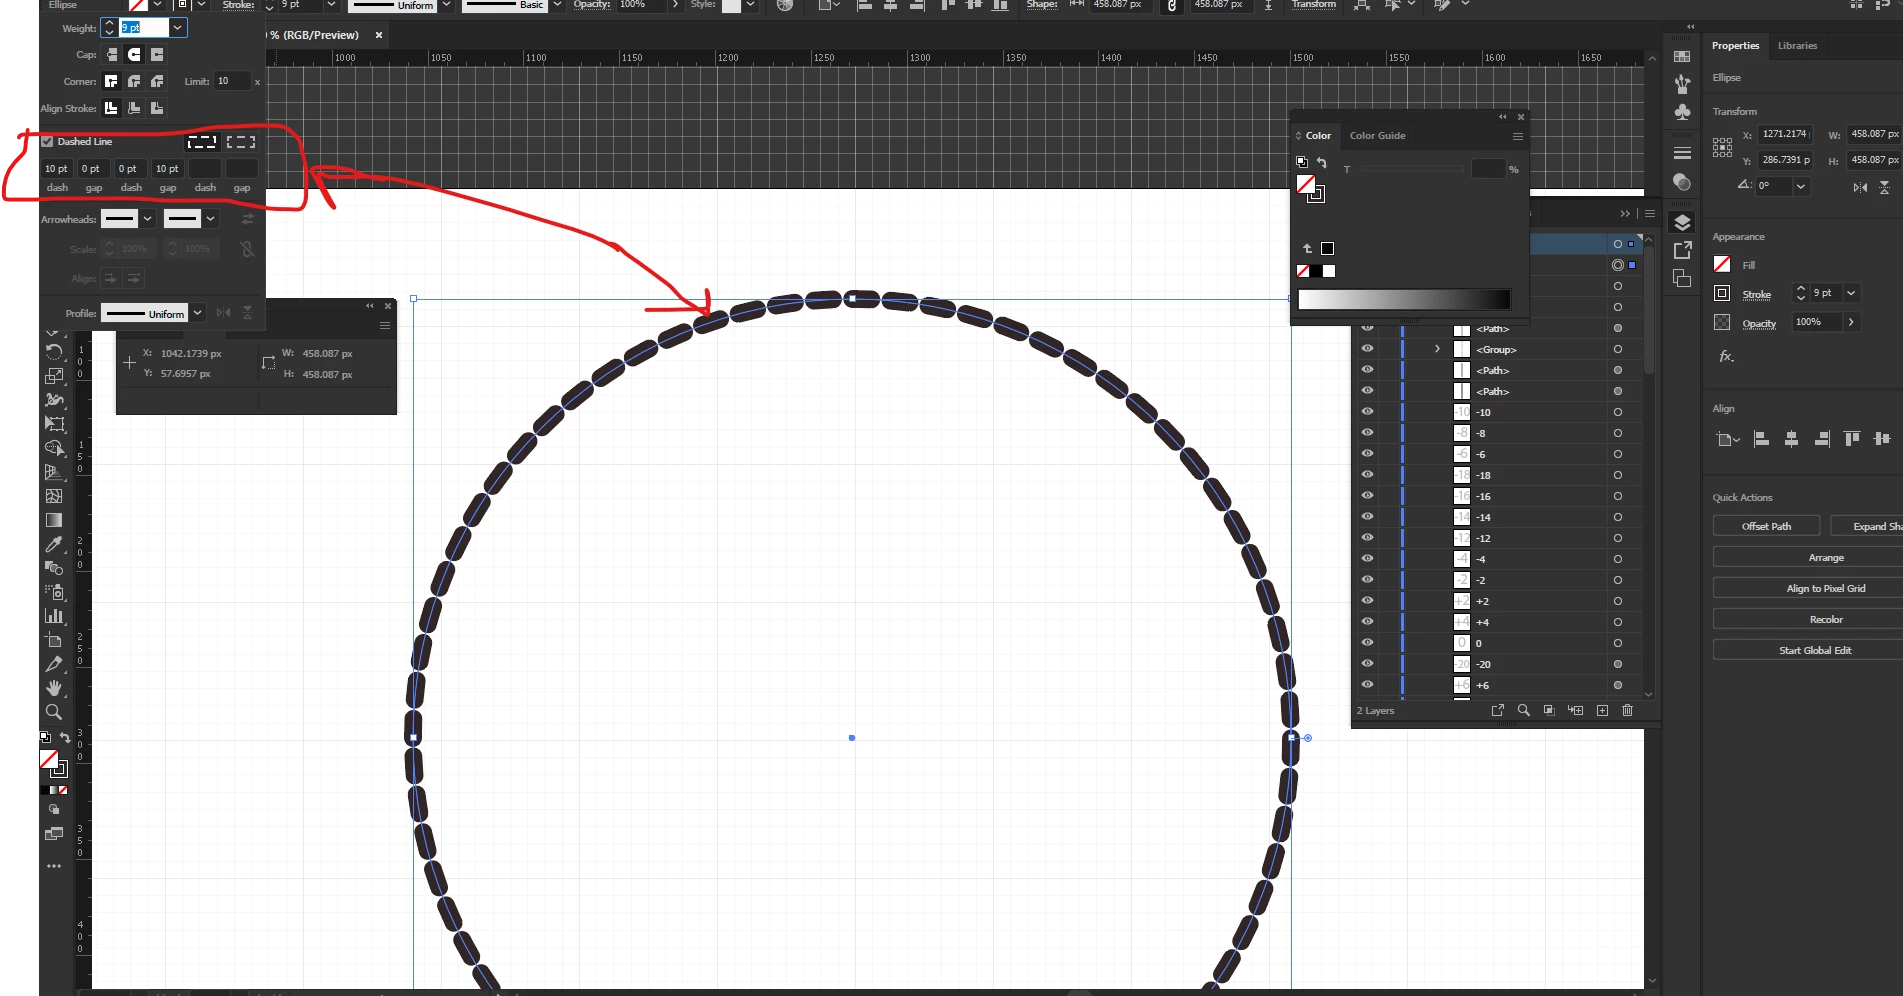
Task: Switch to the Libraries tab
Action: (1797, 46)
